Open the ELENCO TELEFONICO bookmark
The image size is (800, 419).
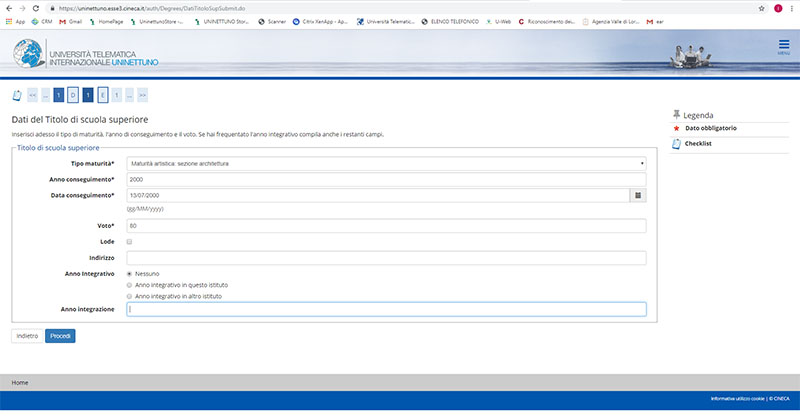(450, 21)
